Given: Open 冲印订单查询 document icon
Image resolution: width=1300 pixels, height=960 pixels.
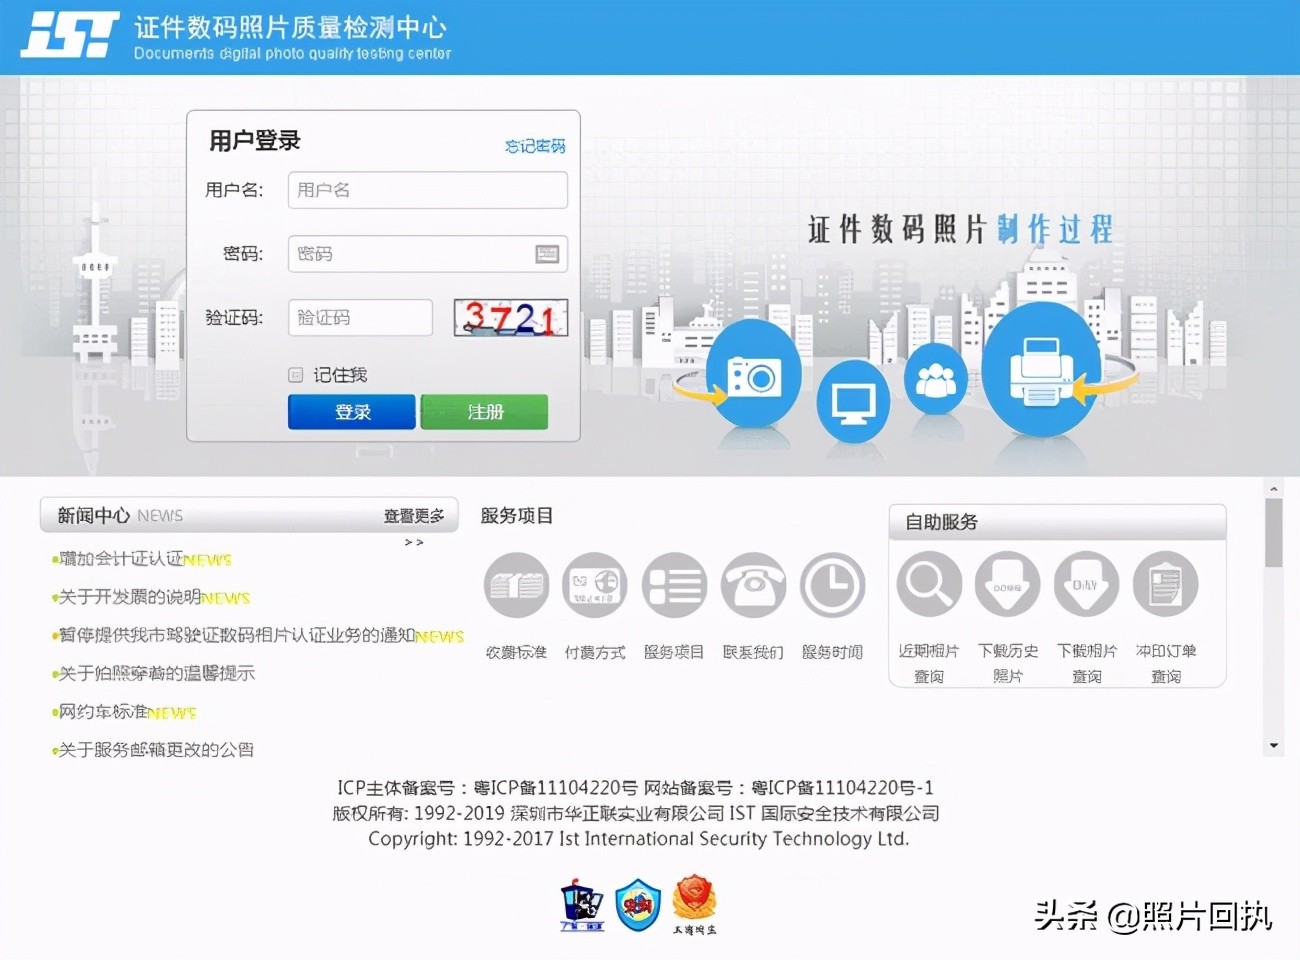Looking at the screenshot, I should click(x=1166, y=583).
